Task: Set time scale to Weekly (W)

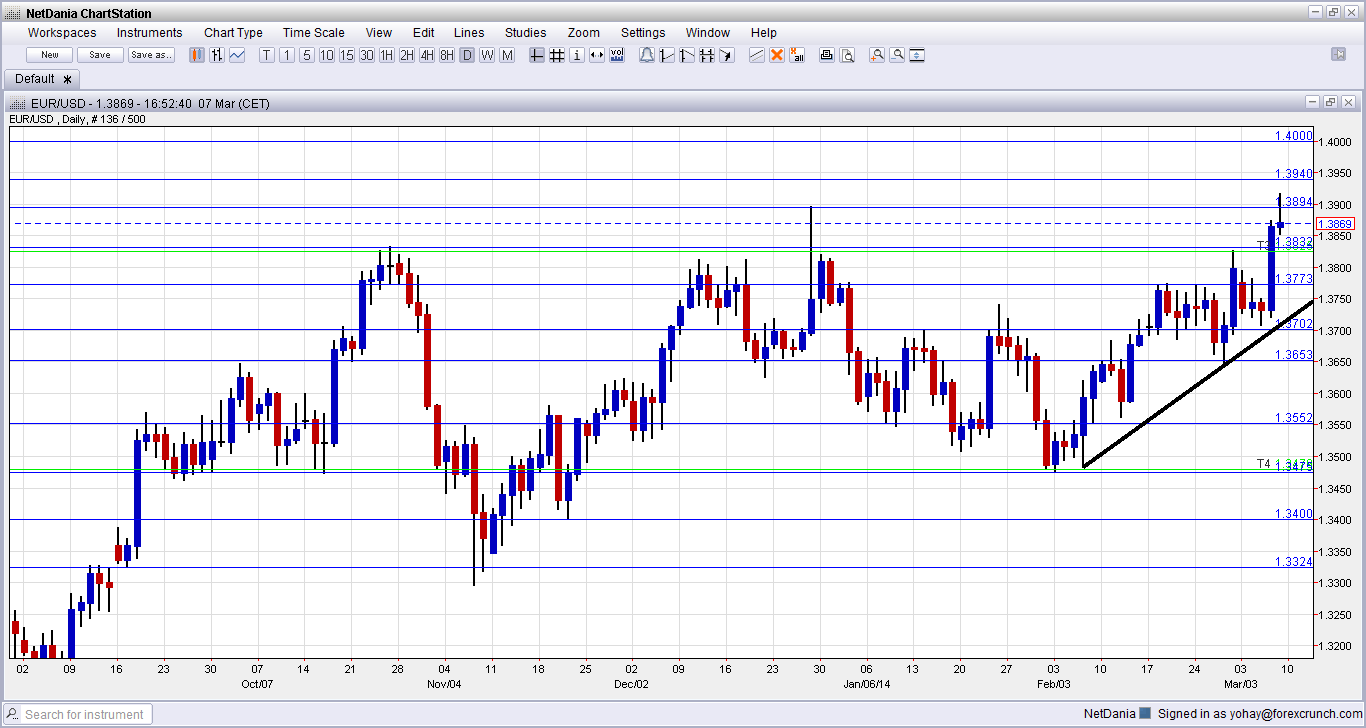Action: coord(487,55)
